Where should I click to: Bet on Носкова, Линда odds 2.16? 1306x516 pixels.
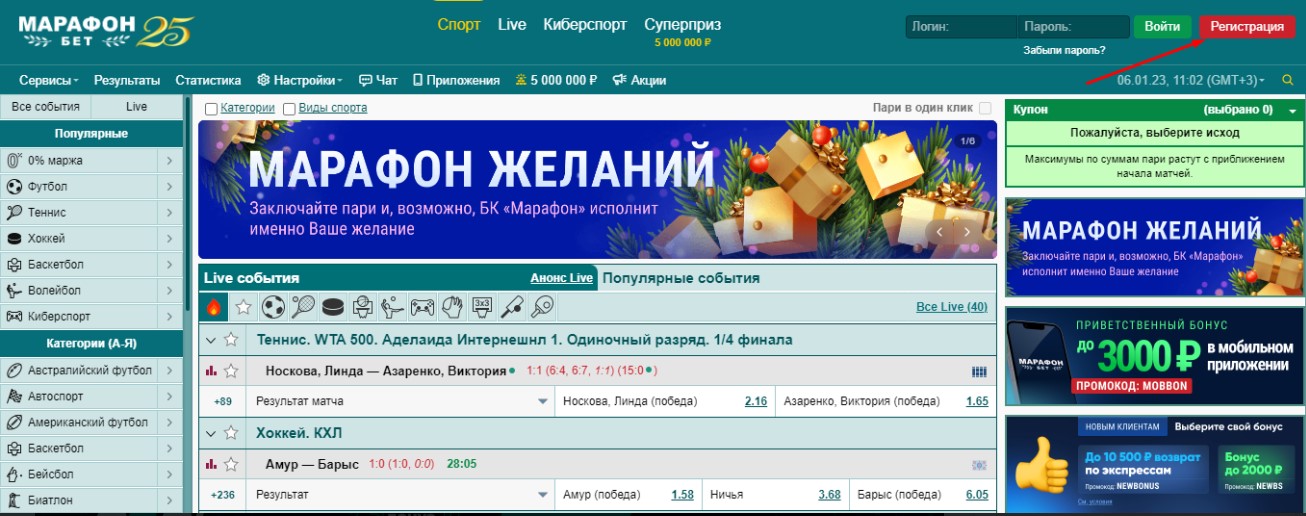point(756,401)
